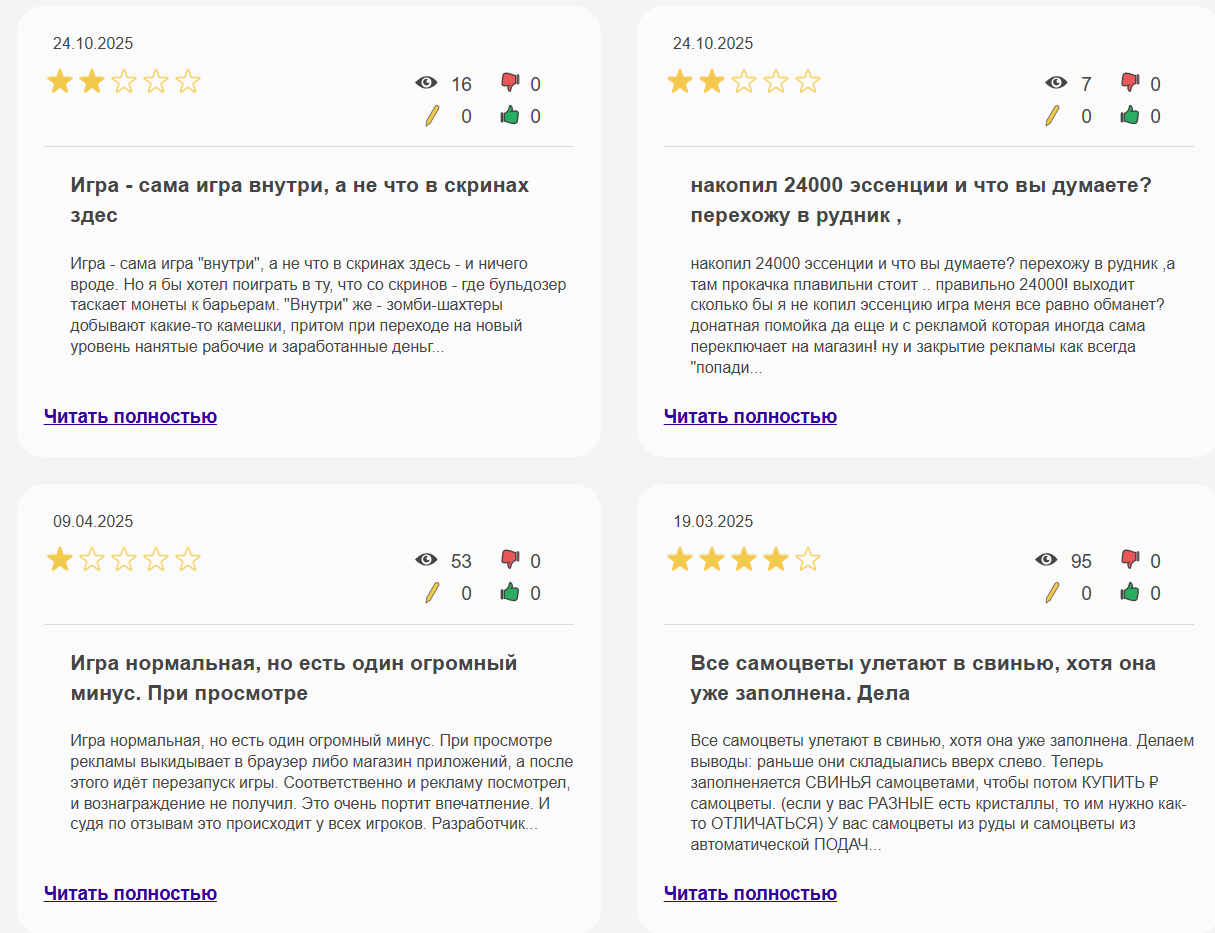Click thumbs-down on the 'накопил 24000 эссенции' review
The image size is (1215, 933).
[1131, 83]
